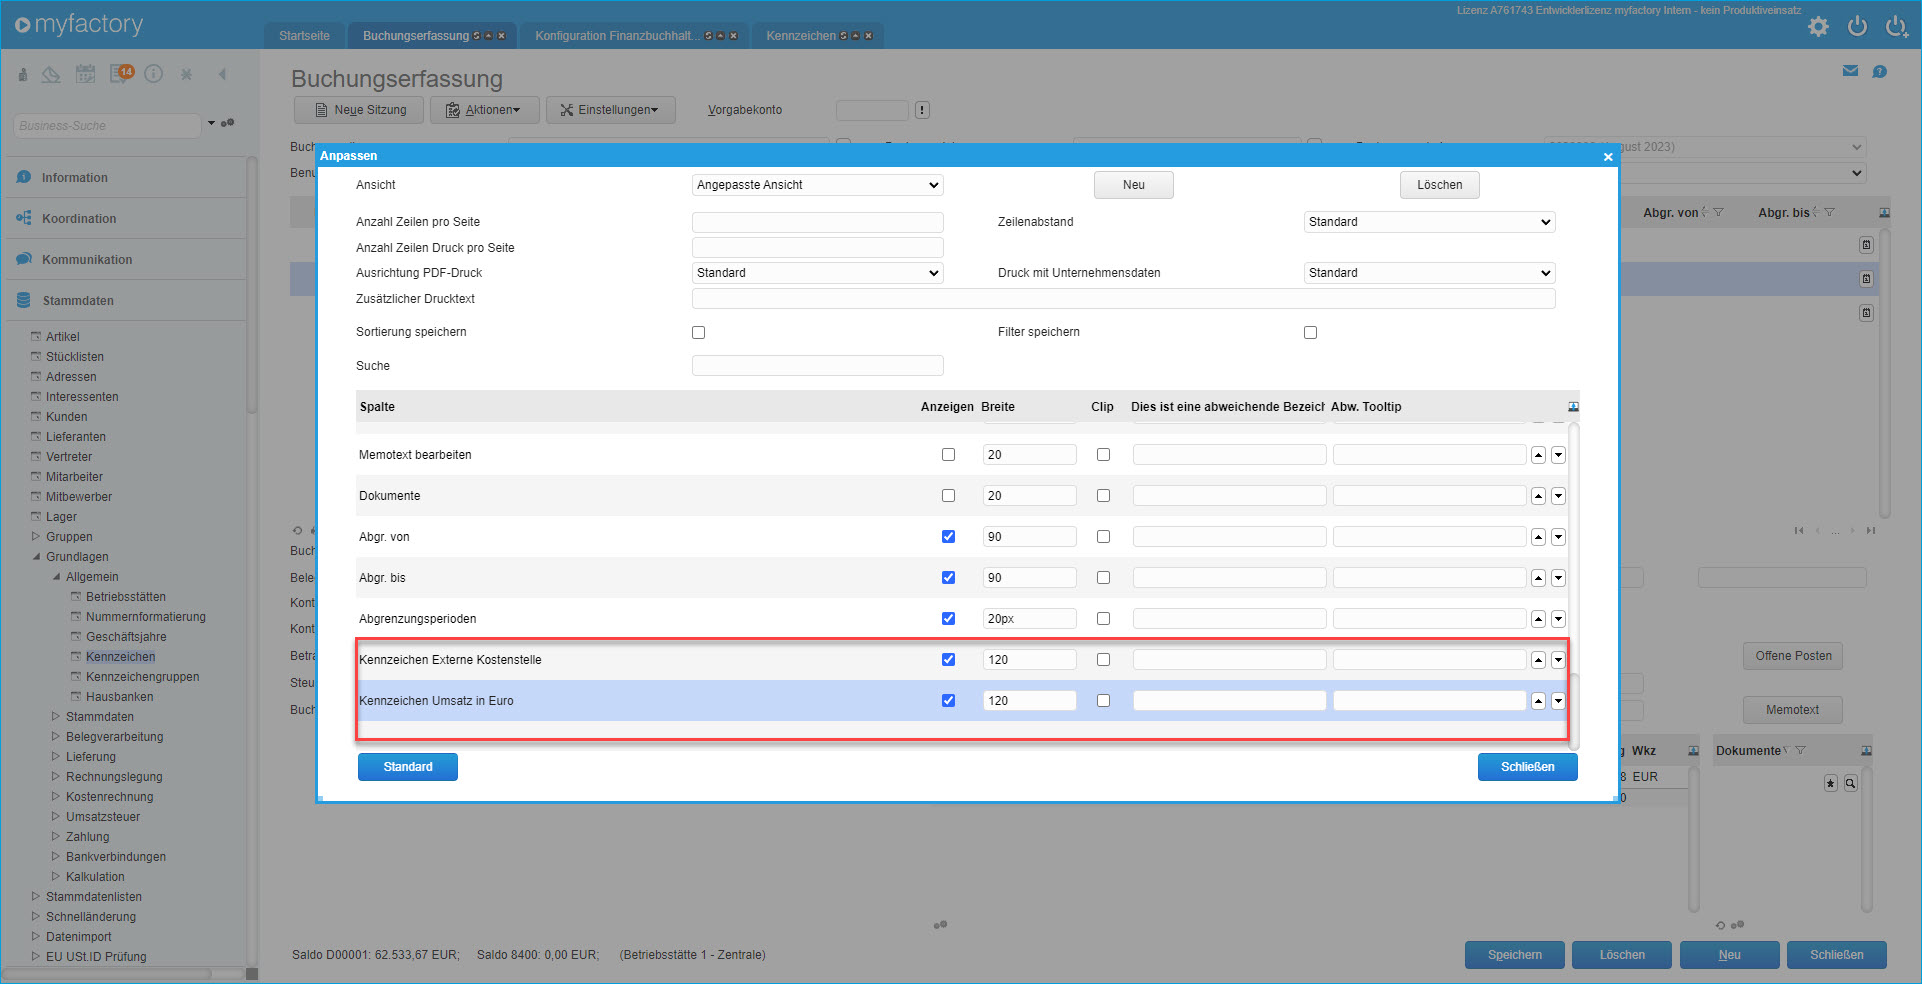Switch to the Startseite tab
The width and height of the screenshot is (1922, 984).
pyautogui.click(x=304, y=36)
